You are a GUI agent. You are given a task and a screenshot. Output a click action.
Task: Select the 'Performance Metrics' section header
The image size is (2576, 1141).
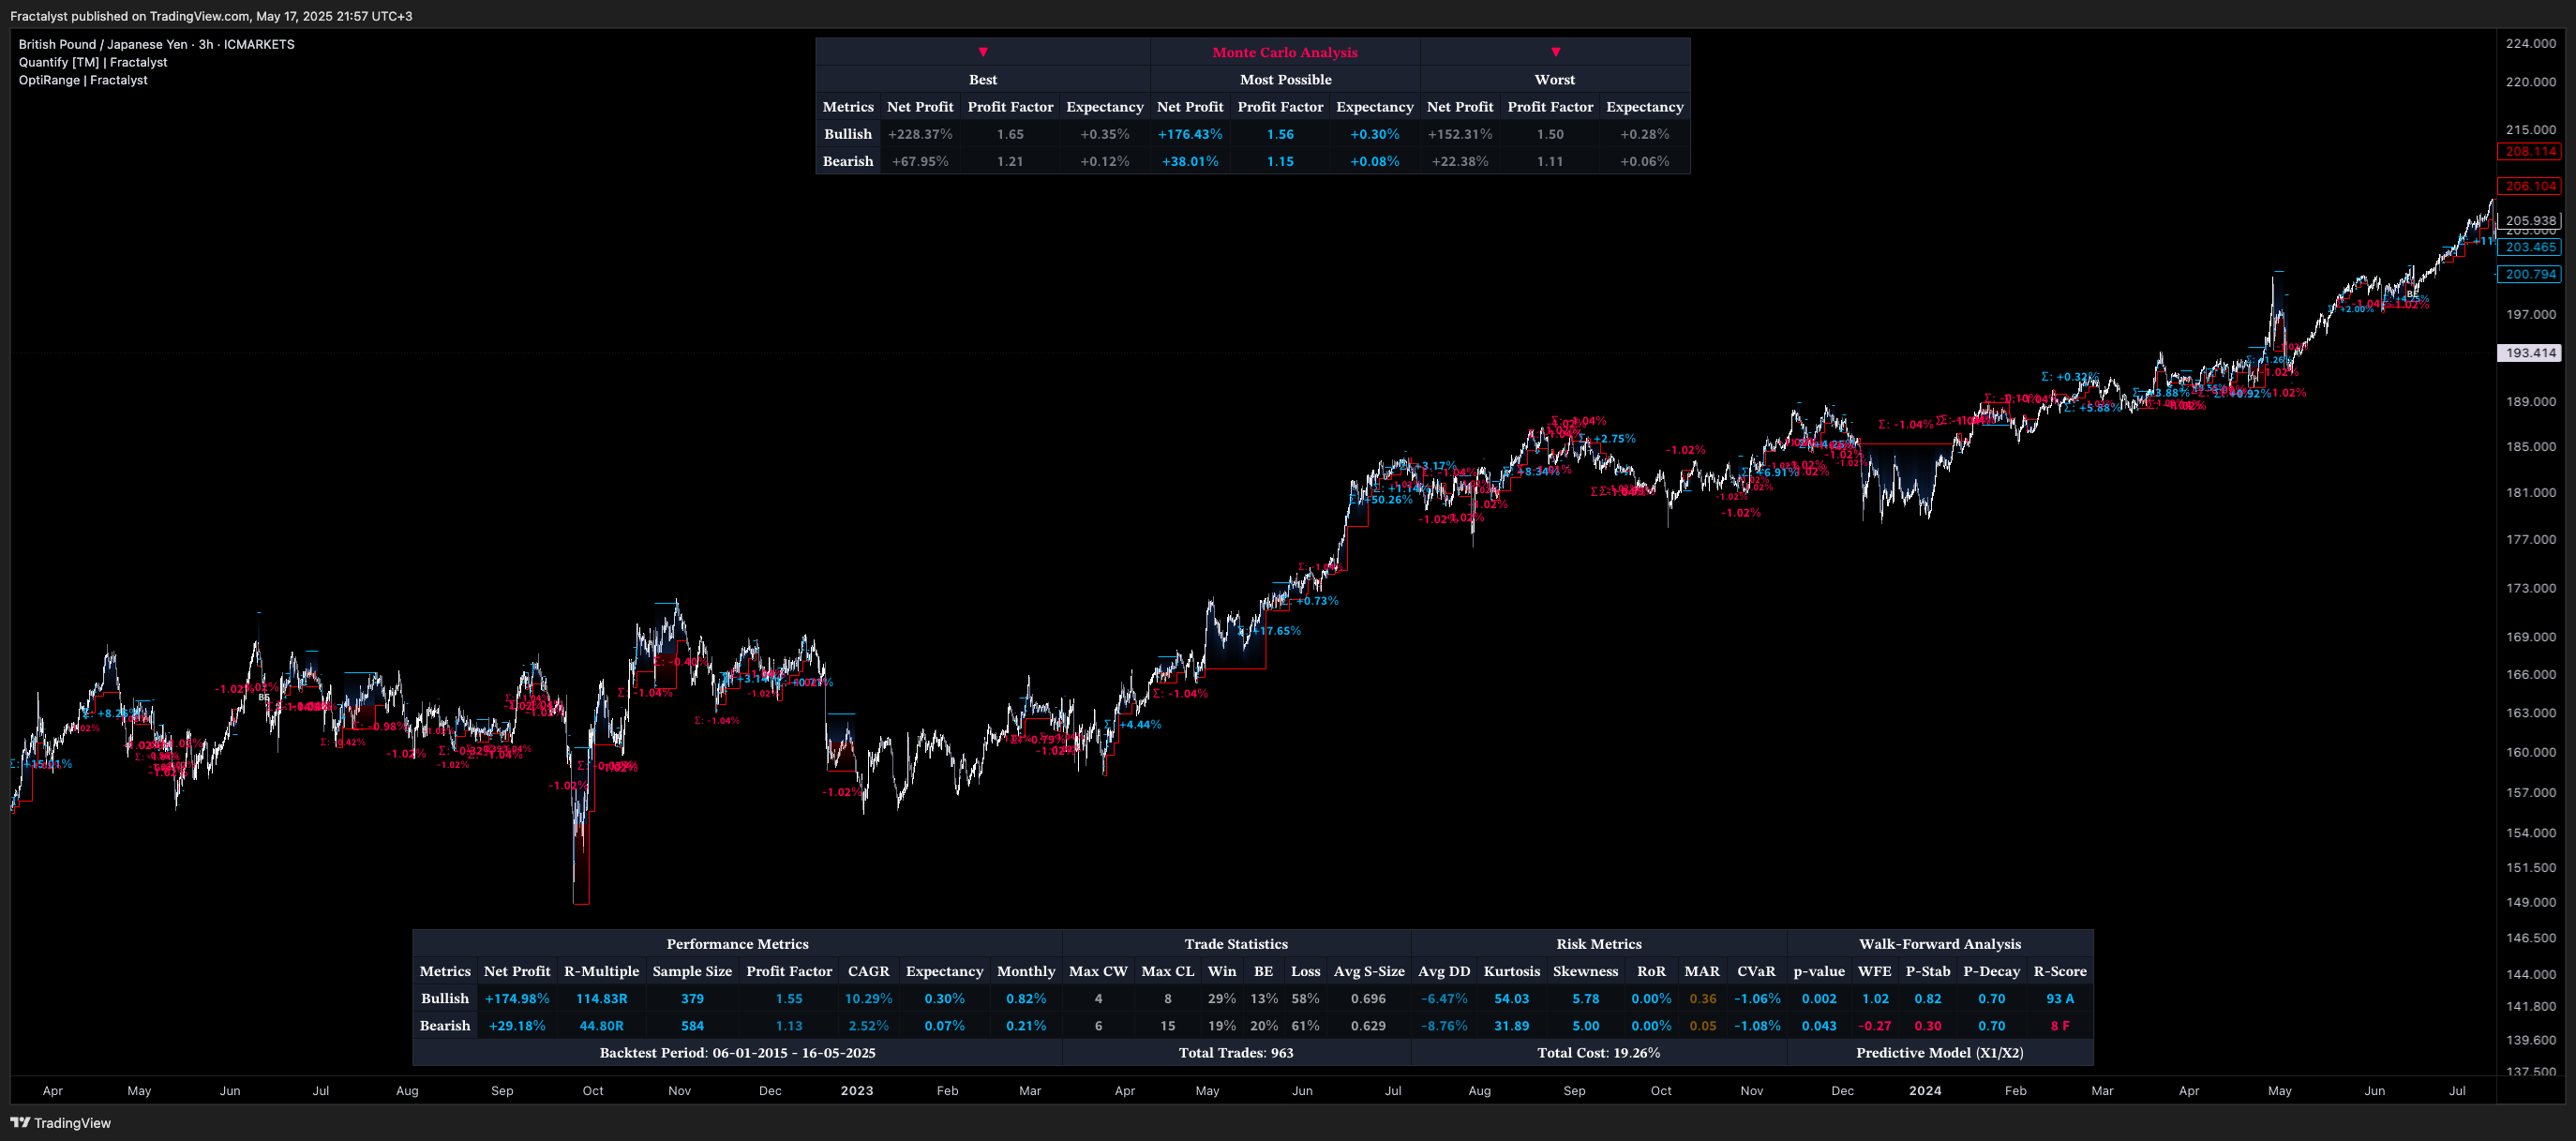[x=737, y=944]
